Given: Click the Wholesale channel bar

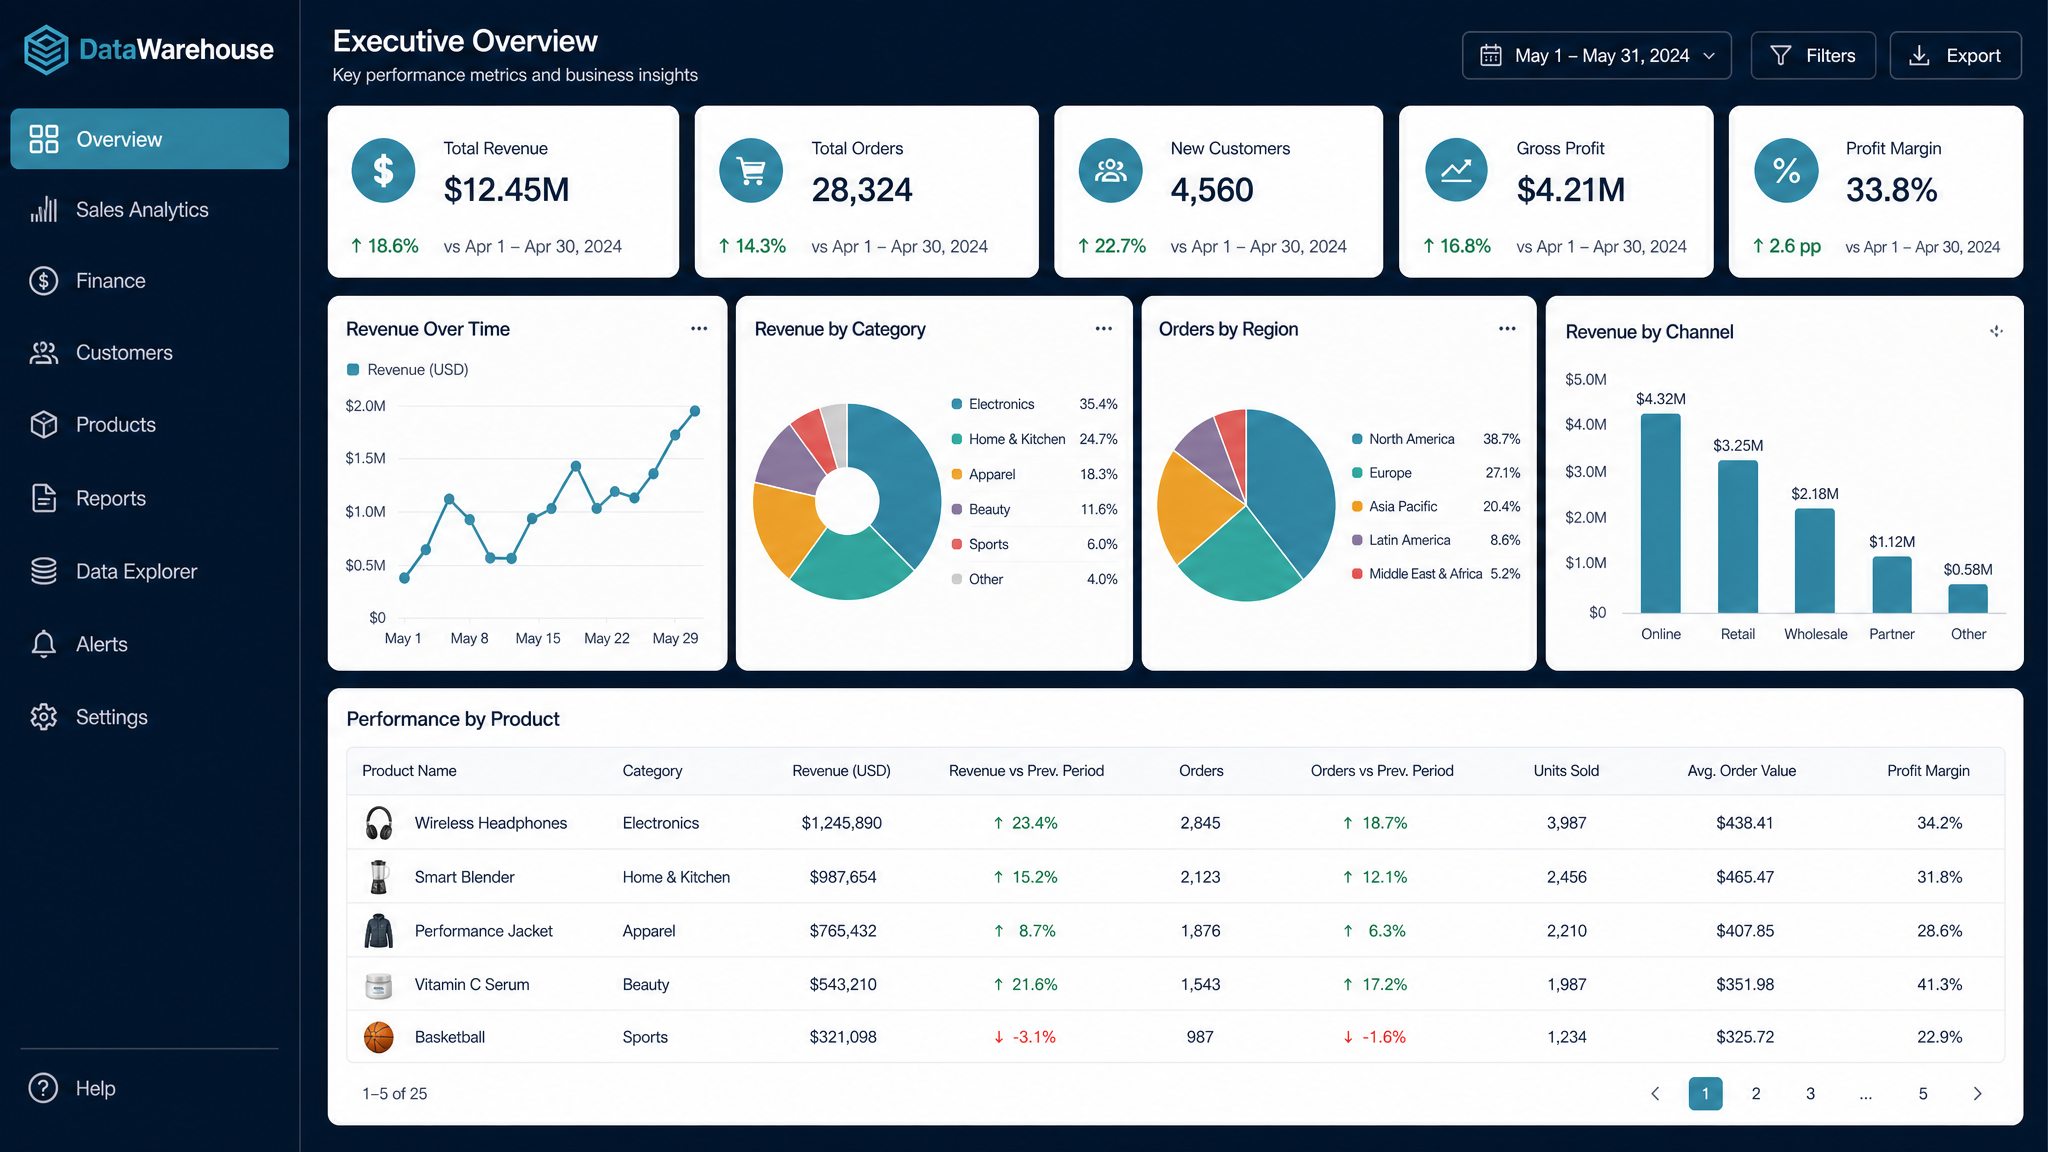Looking at the screenshot, I should coord(1815,561).
